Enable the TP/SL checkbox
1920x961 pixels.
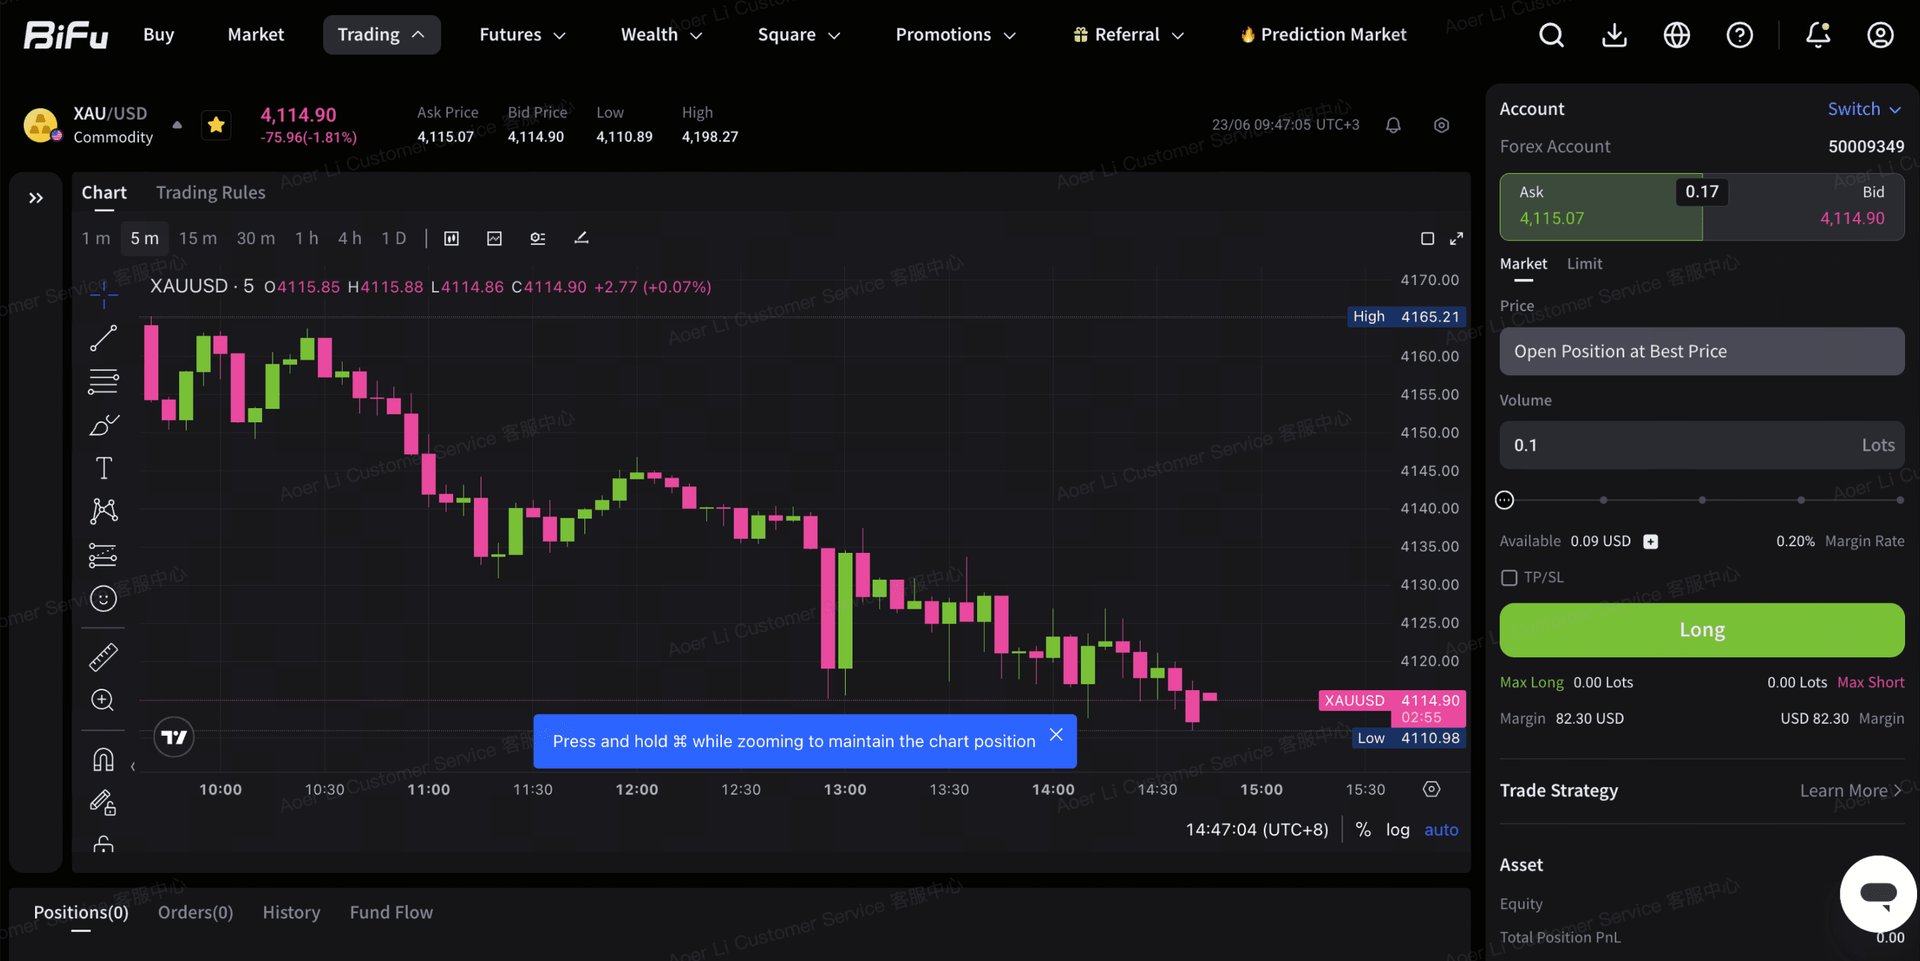click(x=1509, y=577)
